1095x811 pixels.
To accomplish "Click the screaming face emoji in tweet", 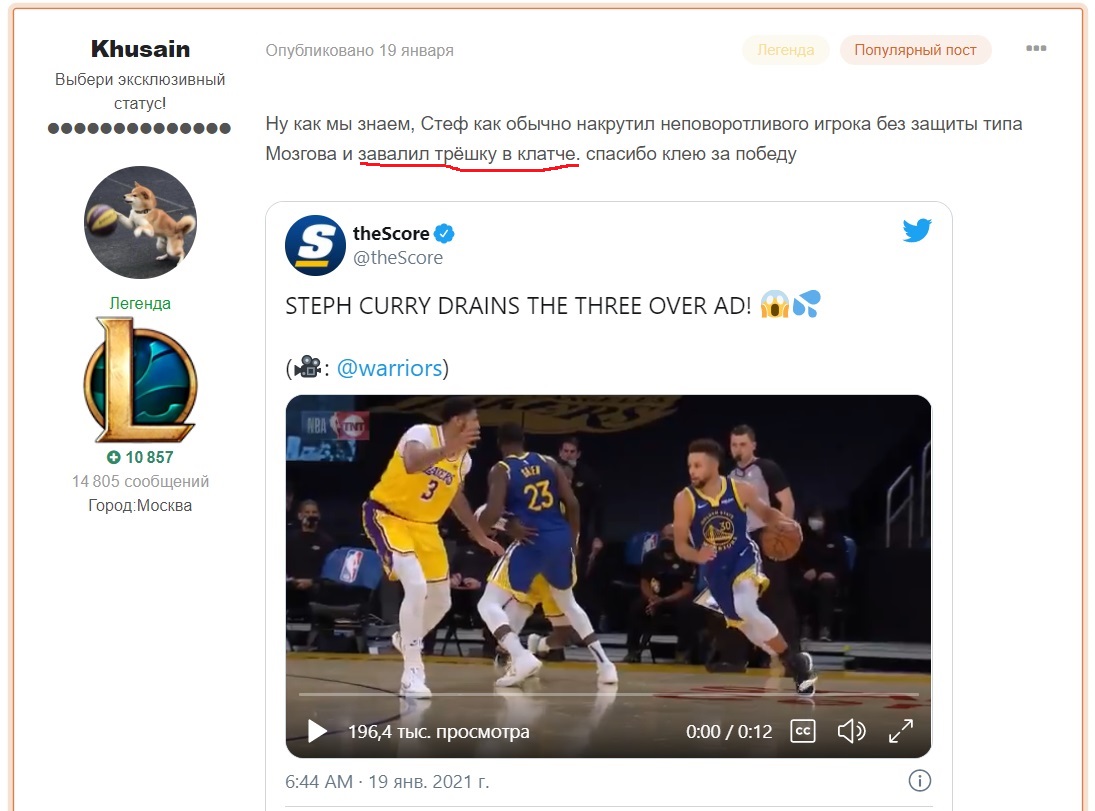I will [x=774, y=304].
